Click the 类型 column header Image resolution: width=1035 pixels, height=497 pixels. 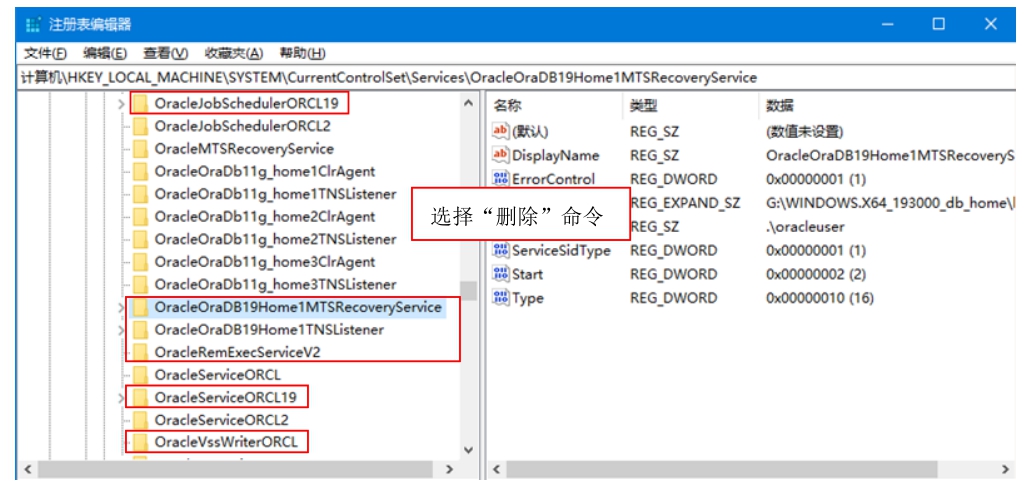point(643,105)
